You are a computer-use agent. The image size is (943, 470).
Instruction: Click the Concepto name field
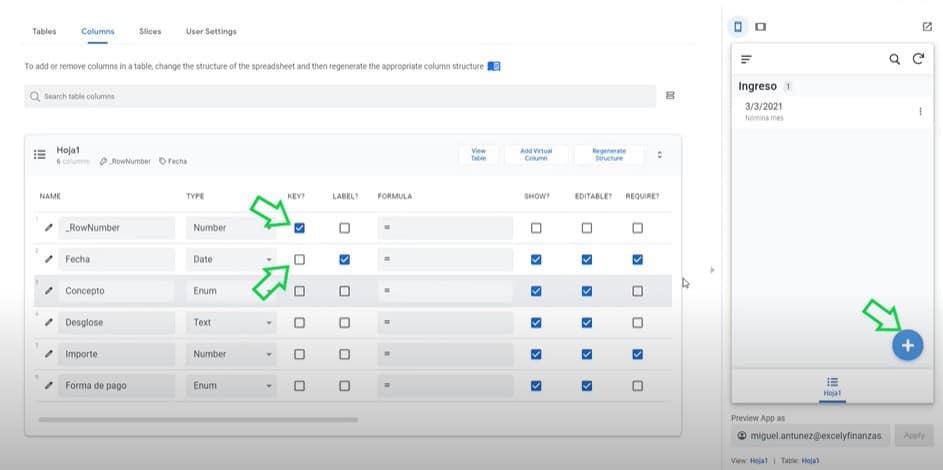coord(117,291)
